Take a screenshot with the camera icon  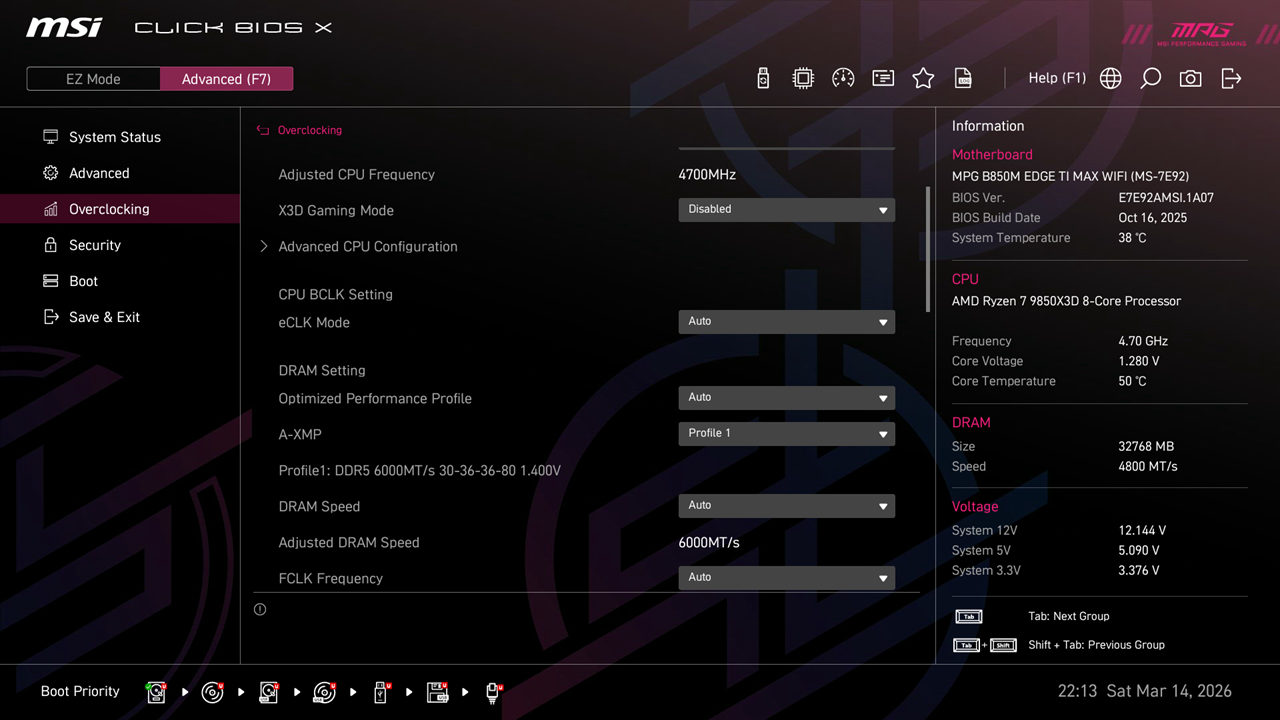tap(1190, 78)
